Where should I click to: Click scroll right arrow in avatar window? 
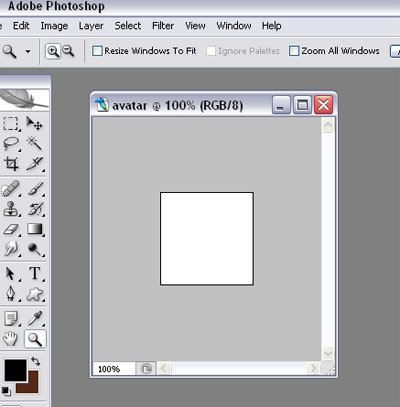313,369
